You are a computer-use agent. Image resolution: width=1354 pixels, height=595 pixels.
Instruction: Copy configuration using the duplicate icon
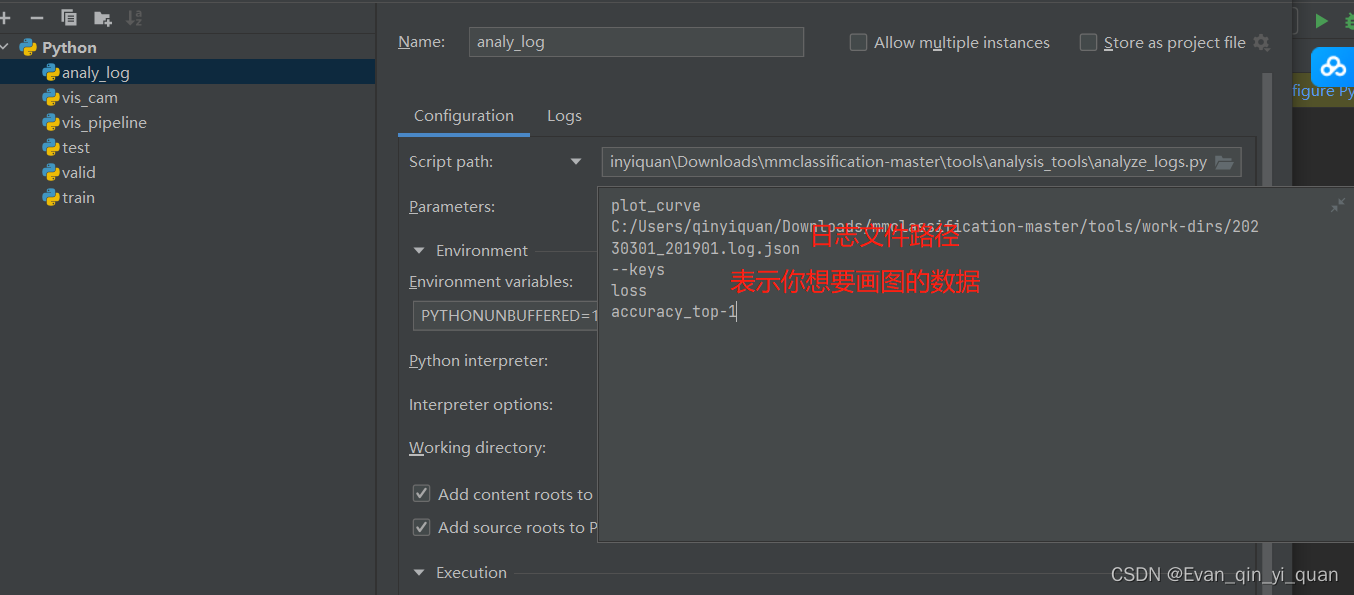click(x=68, y=17)
